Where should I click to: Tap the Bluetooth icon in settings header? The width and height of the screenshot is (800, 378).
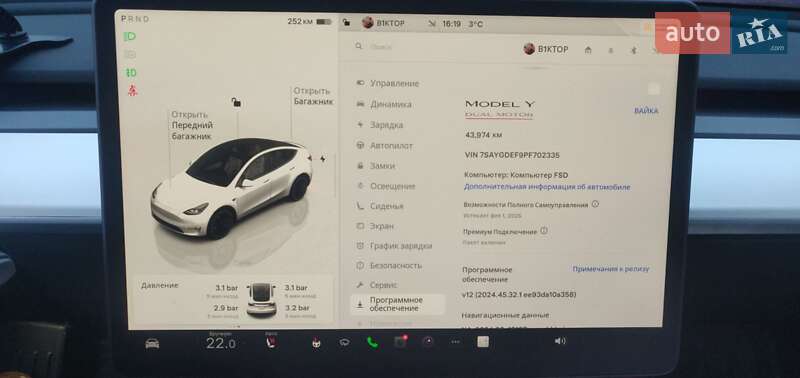(634, 50)
